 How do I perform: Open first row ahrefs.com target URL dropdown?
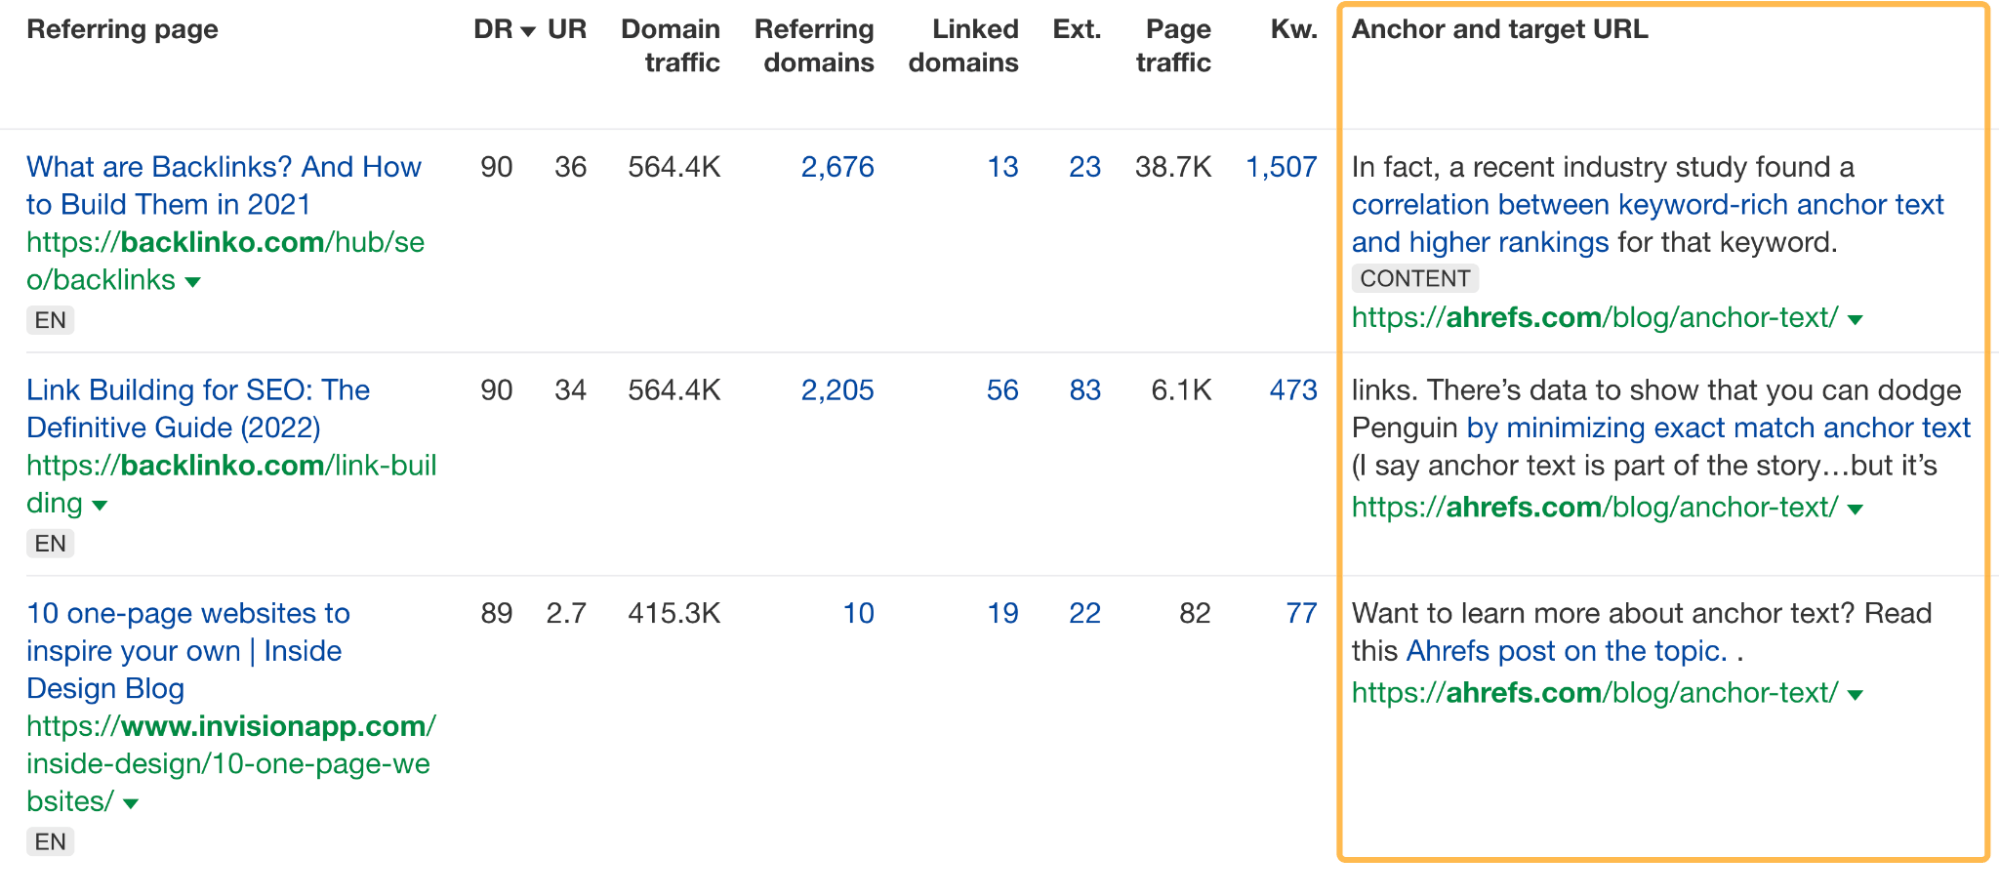point(1856,320)
